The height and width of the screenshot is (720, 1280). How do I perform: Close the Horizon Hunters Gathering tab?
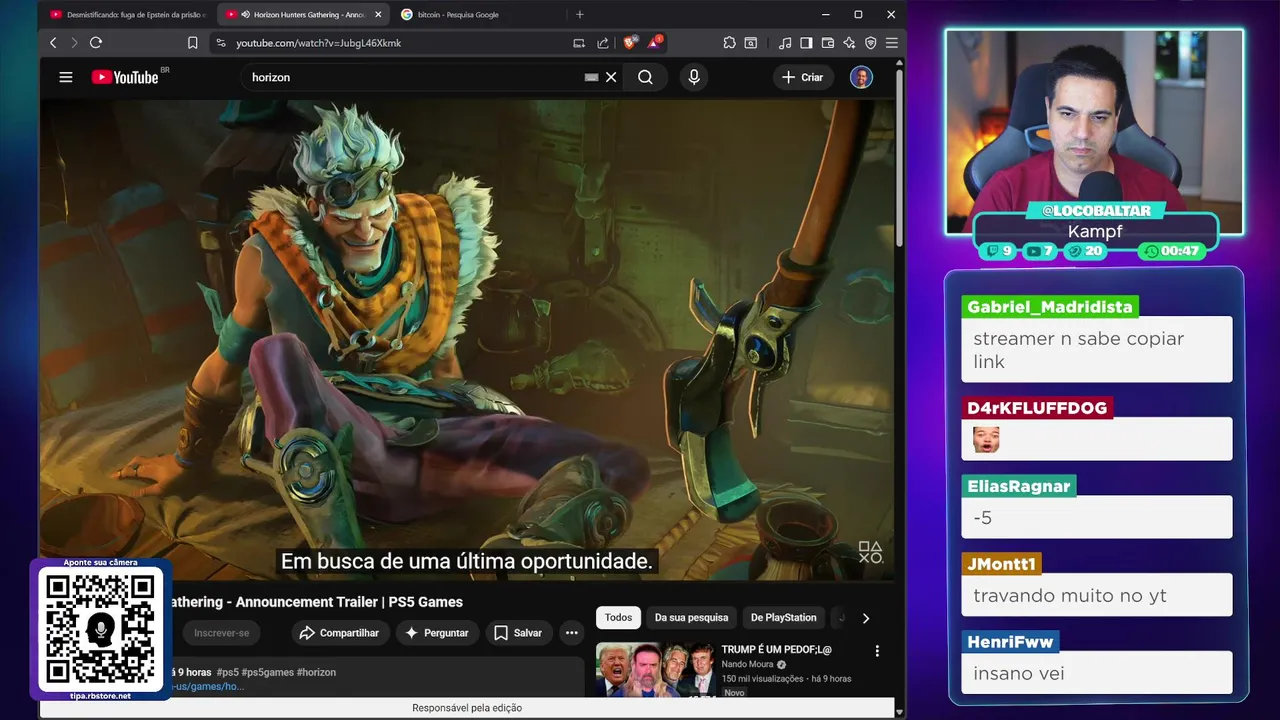coord(378,15)
